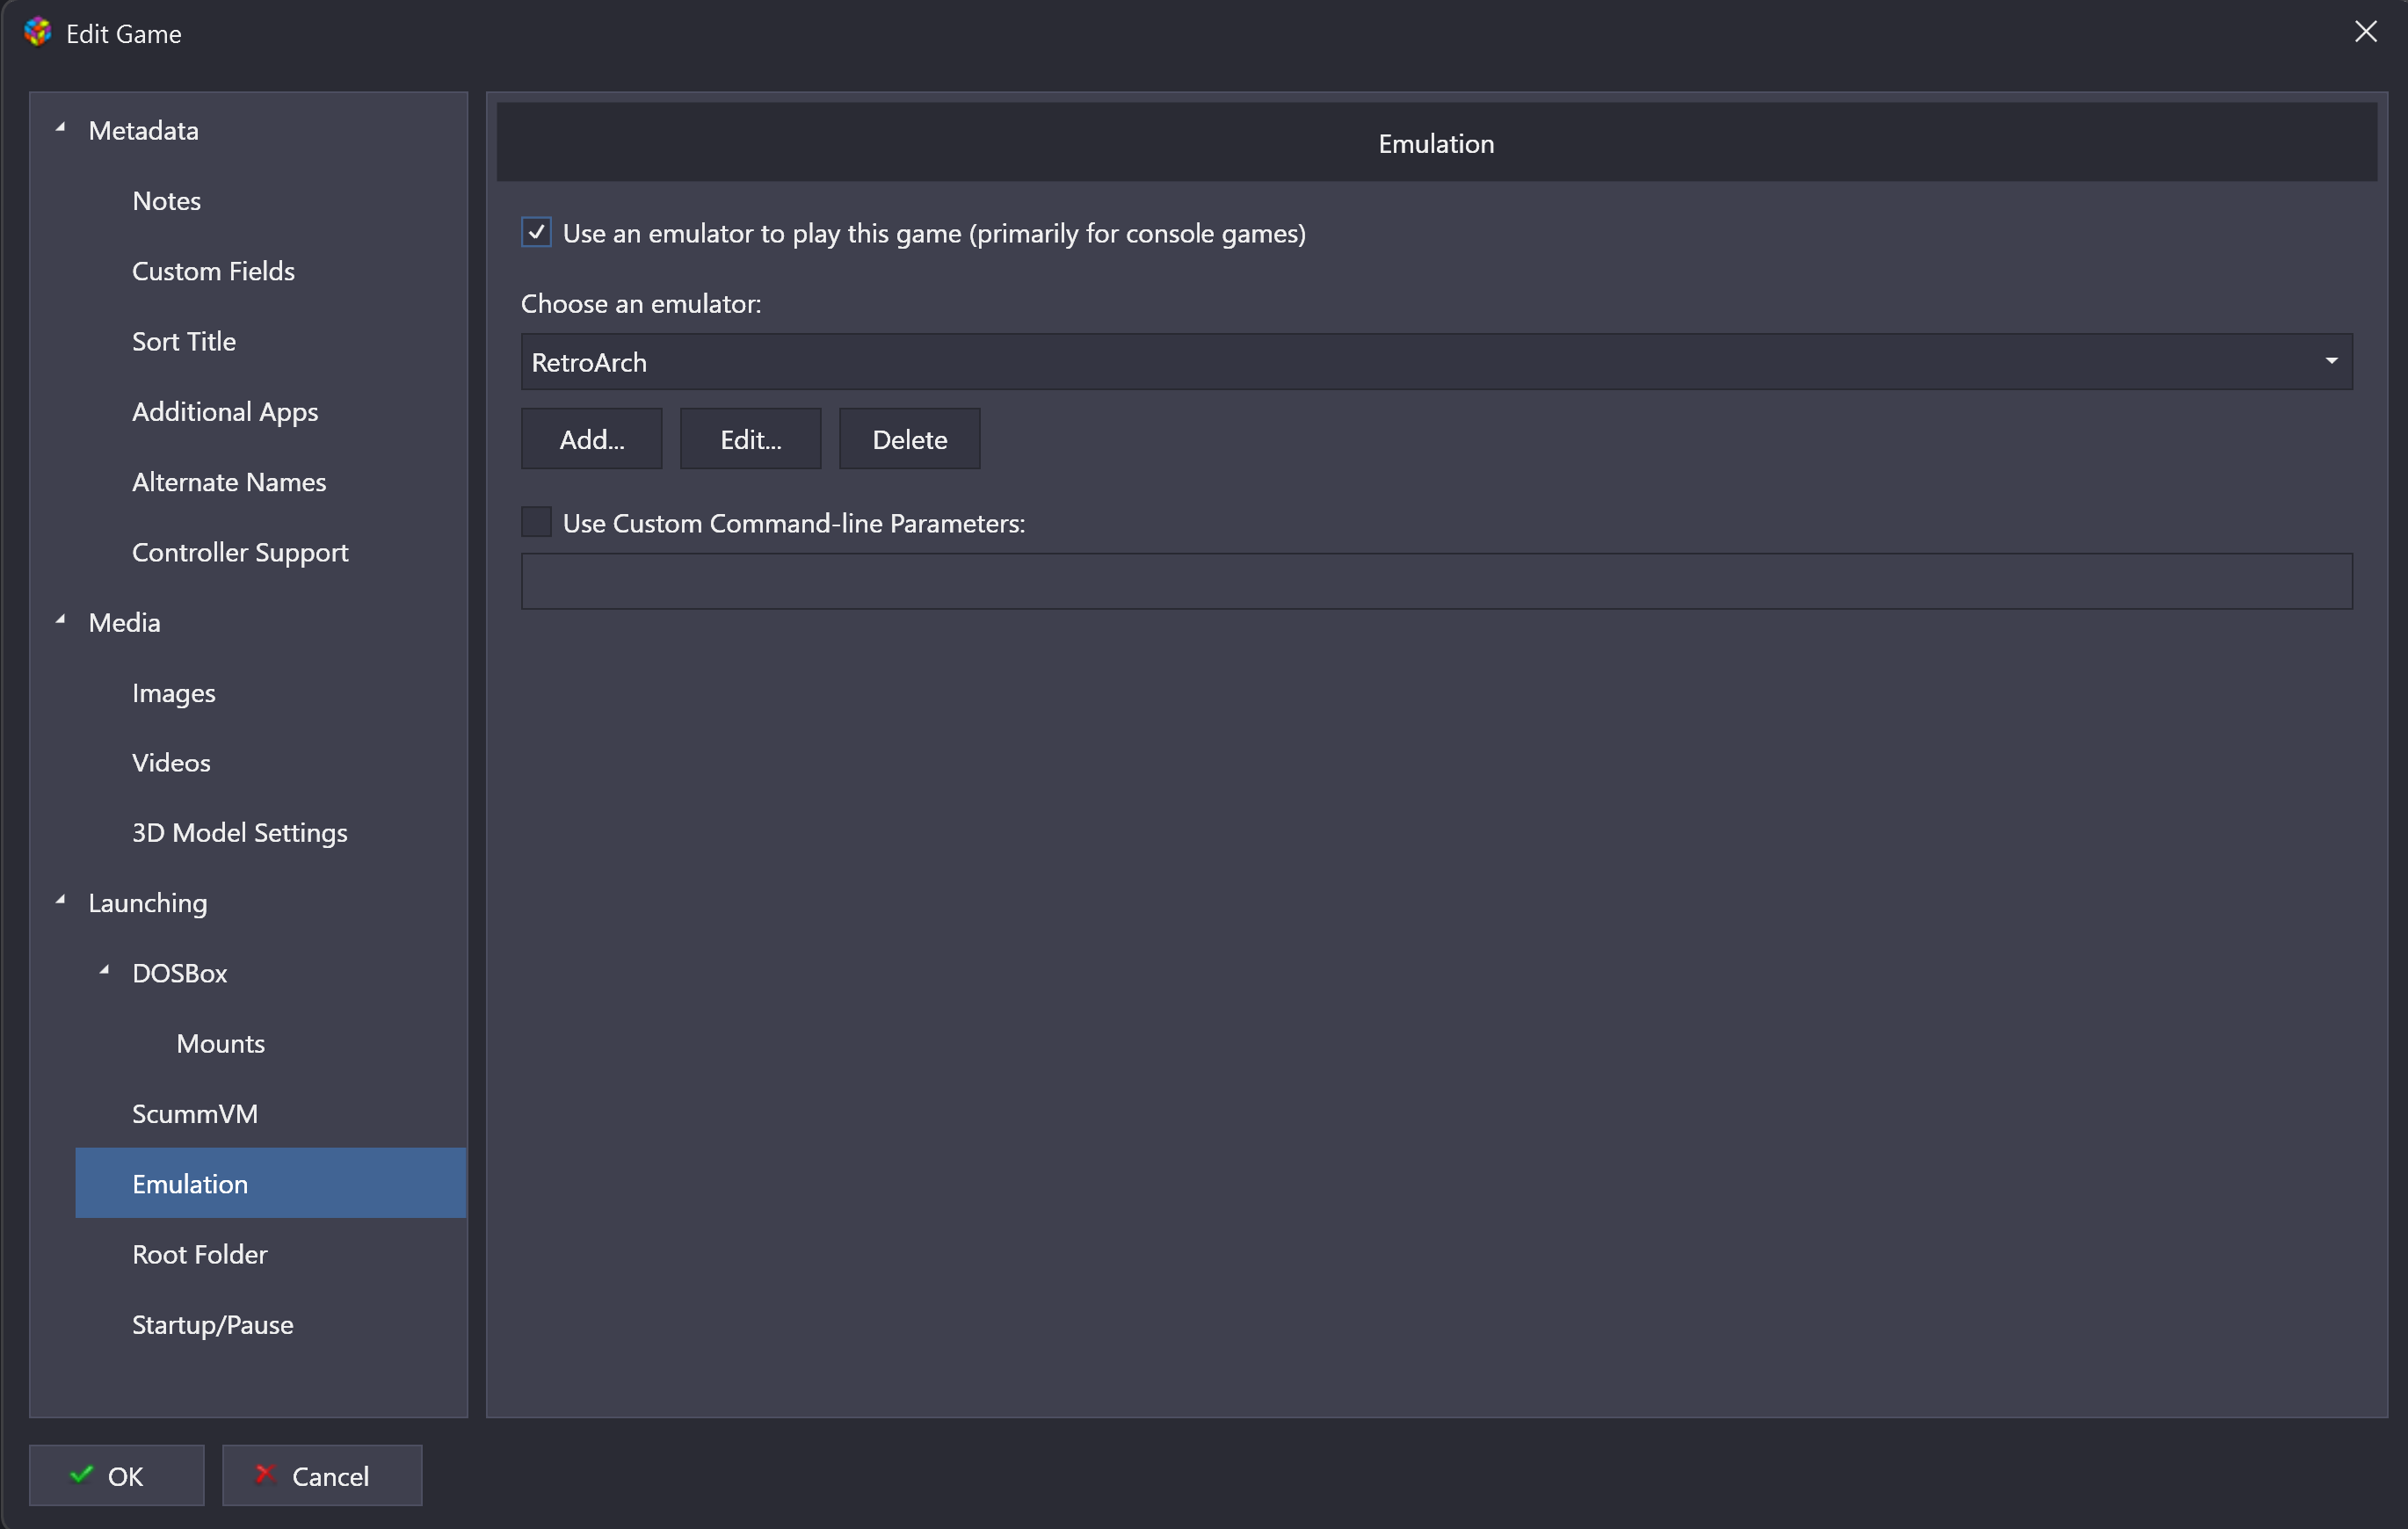Open the Notes page
This screenshot has width=2408, height=1529.
166,201
